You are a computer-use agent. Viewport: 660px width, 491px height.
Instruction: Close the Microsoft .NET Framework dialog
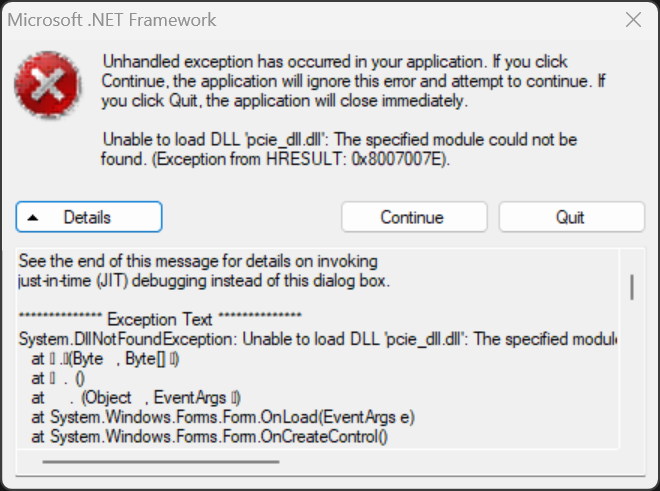[x=634, y=20]
